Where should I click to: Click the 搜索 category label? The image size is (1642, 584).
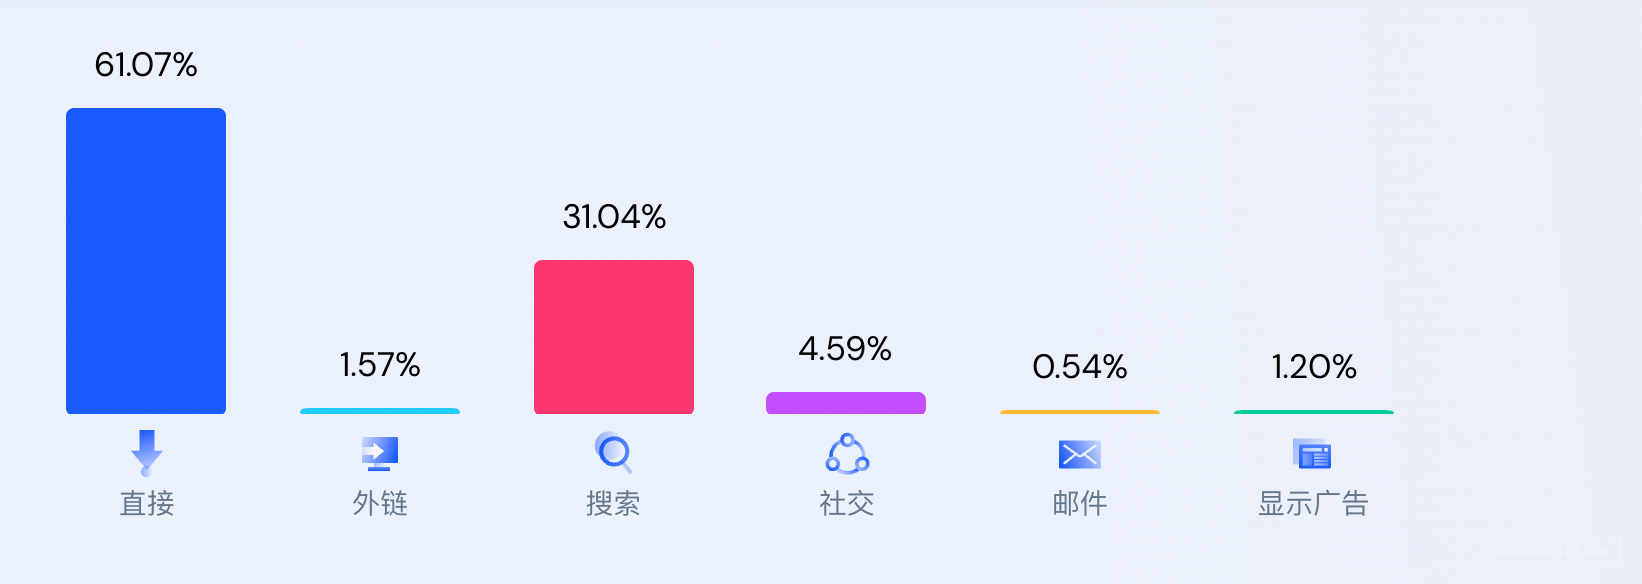click(x=613, y=503)
